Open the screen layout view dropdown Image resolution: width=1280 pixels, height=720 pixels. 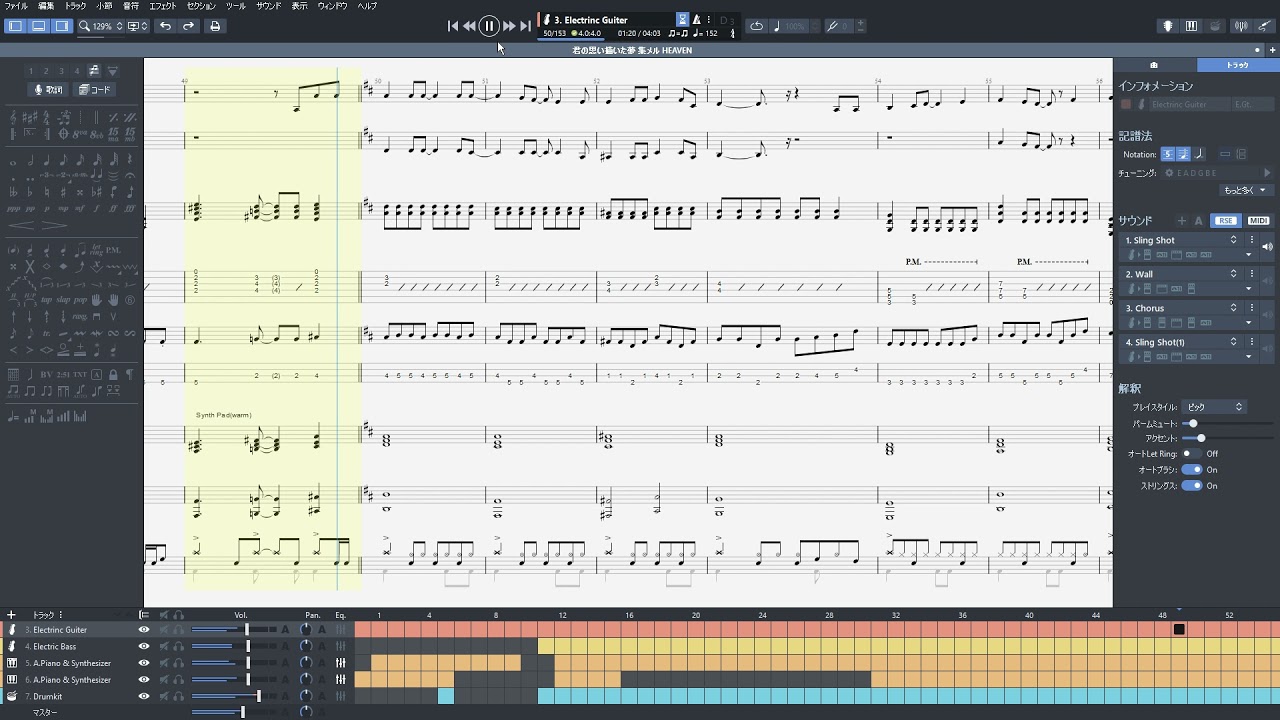tap(138, 26)
